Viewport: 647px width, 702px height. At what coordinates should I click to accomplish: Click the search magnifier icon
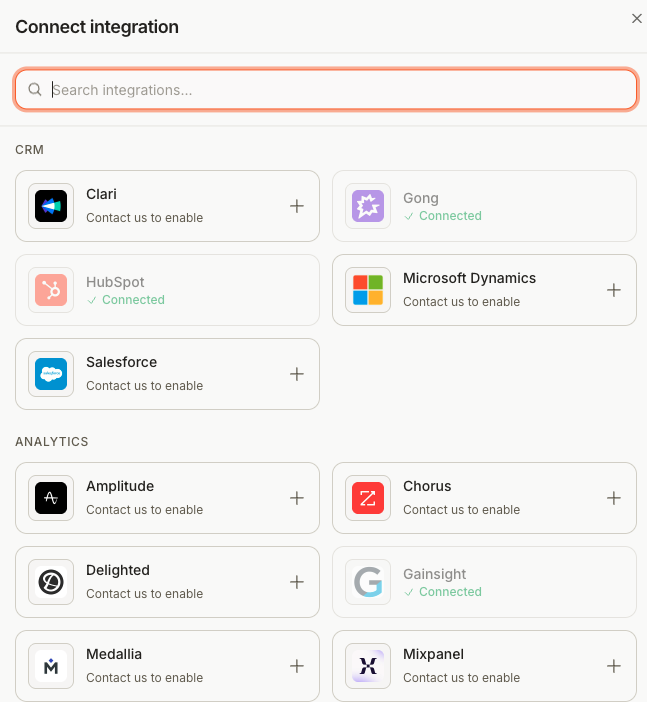(x=35, y=90)
